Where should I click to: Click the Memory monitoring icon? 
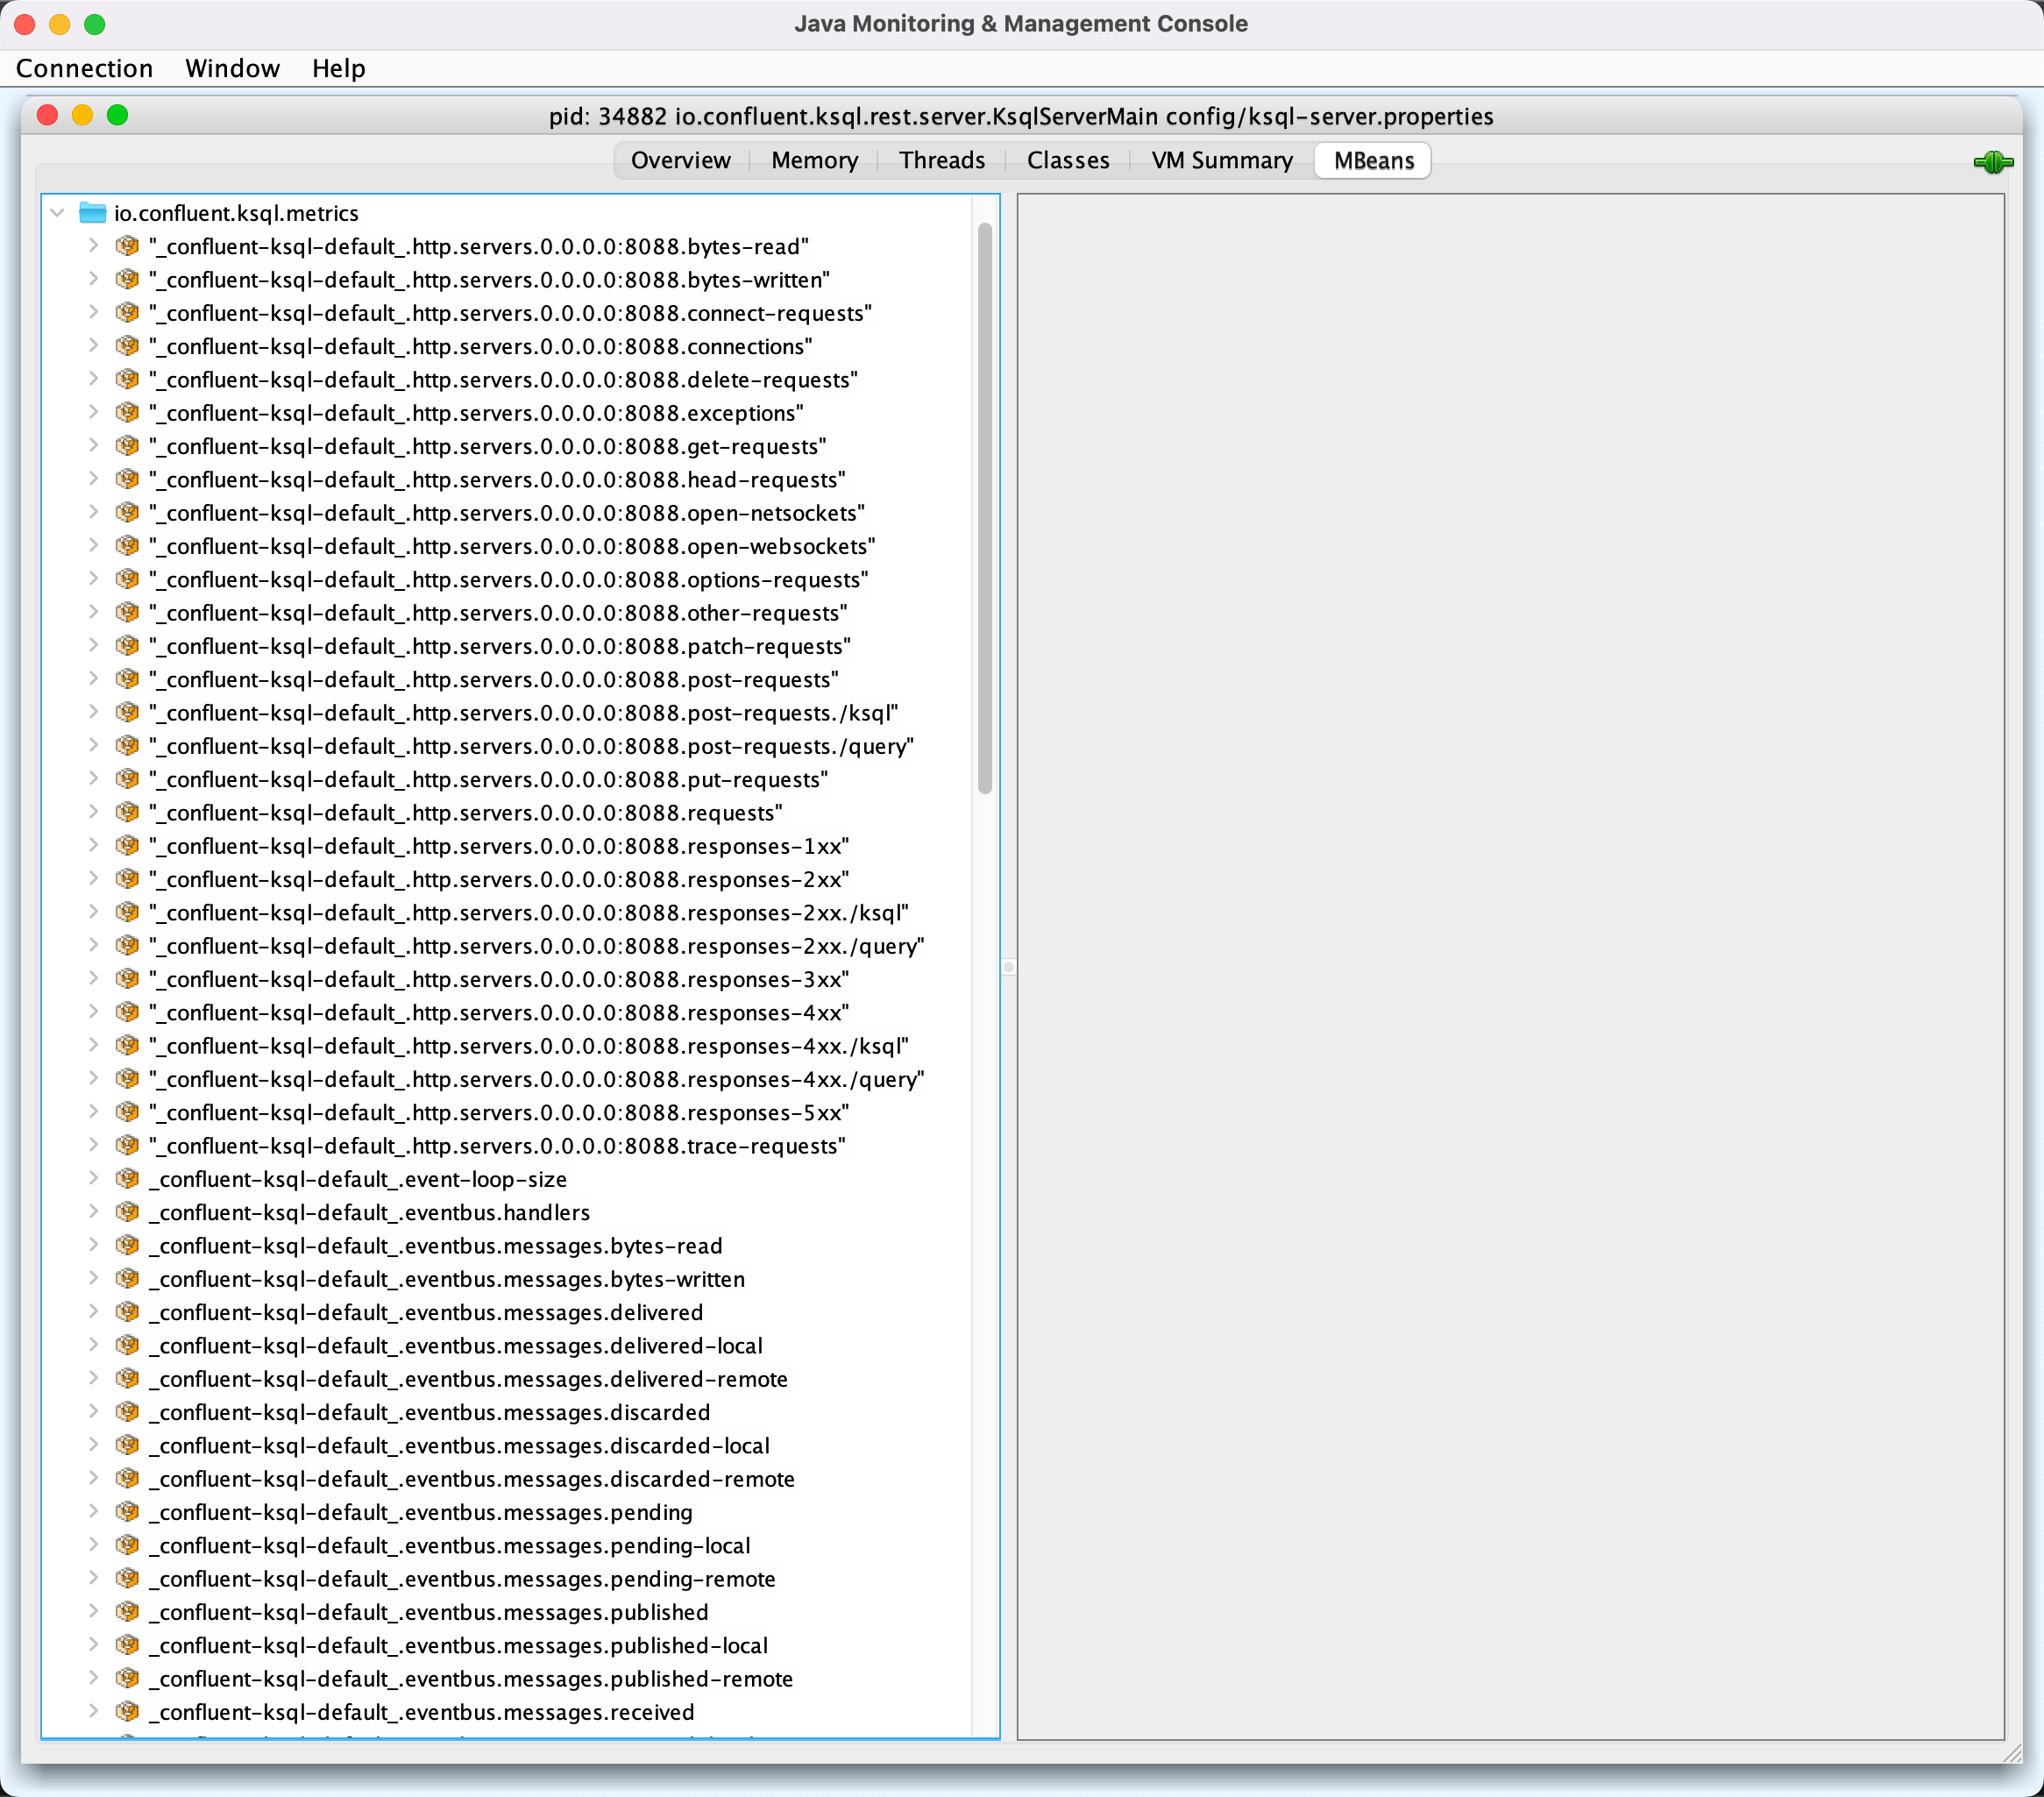click(812, 158)
